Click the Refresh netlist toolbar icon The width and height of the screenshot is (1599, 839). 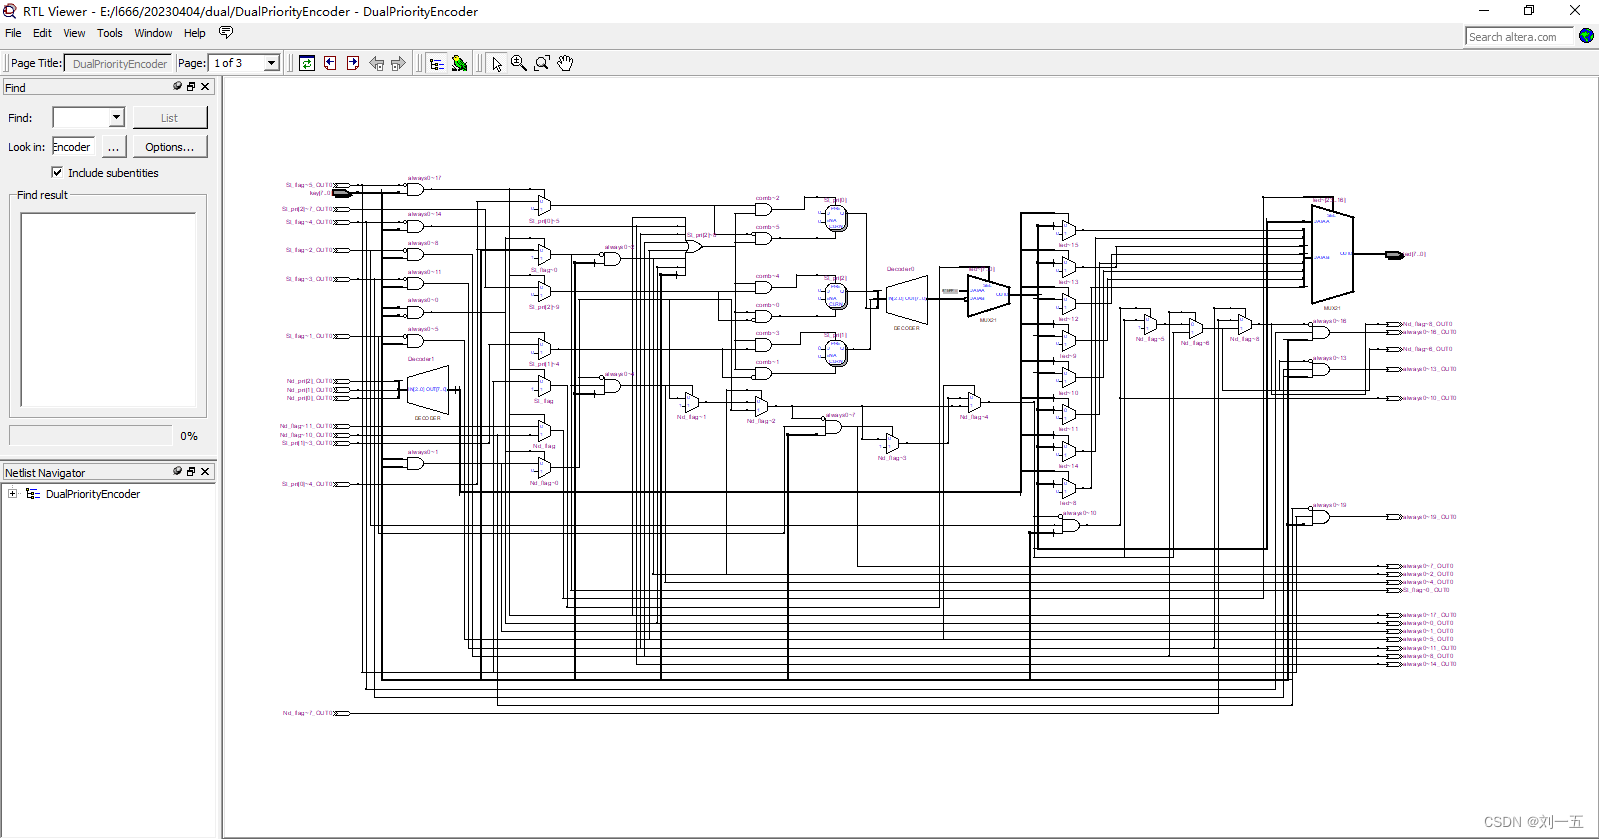(307, 63)
